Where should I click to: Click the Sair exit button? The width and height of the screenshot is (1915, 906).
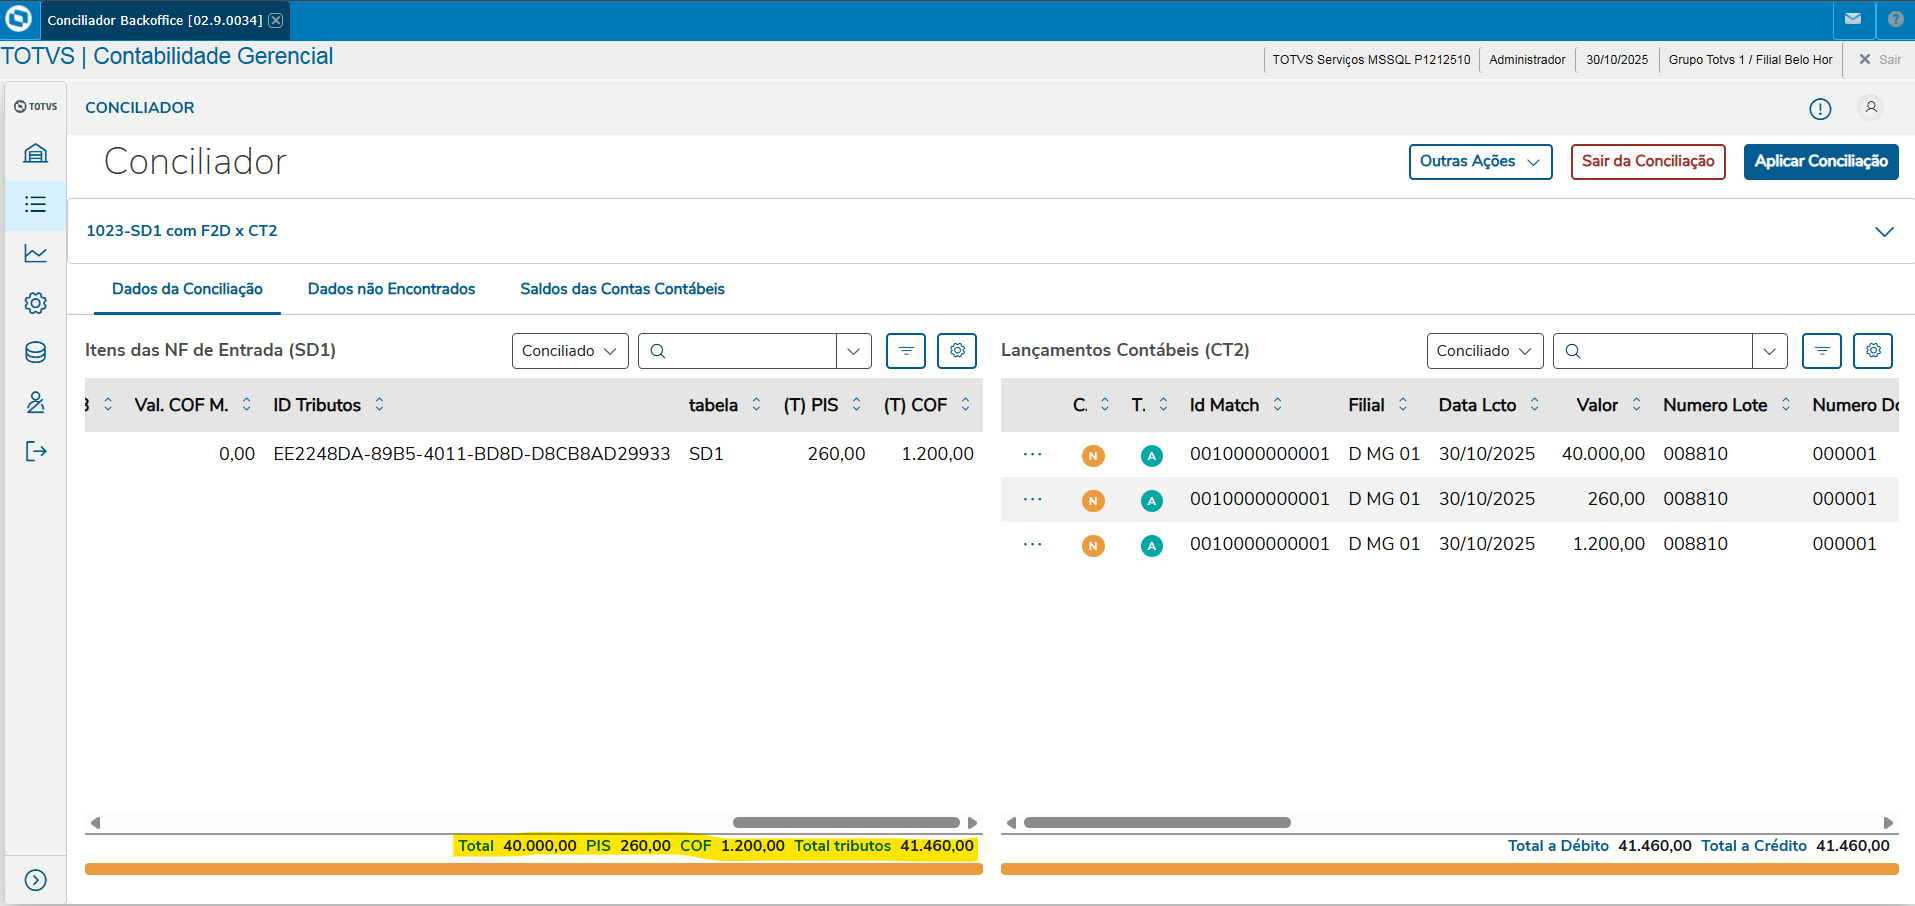(1880, 60)
